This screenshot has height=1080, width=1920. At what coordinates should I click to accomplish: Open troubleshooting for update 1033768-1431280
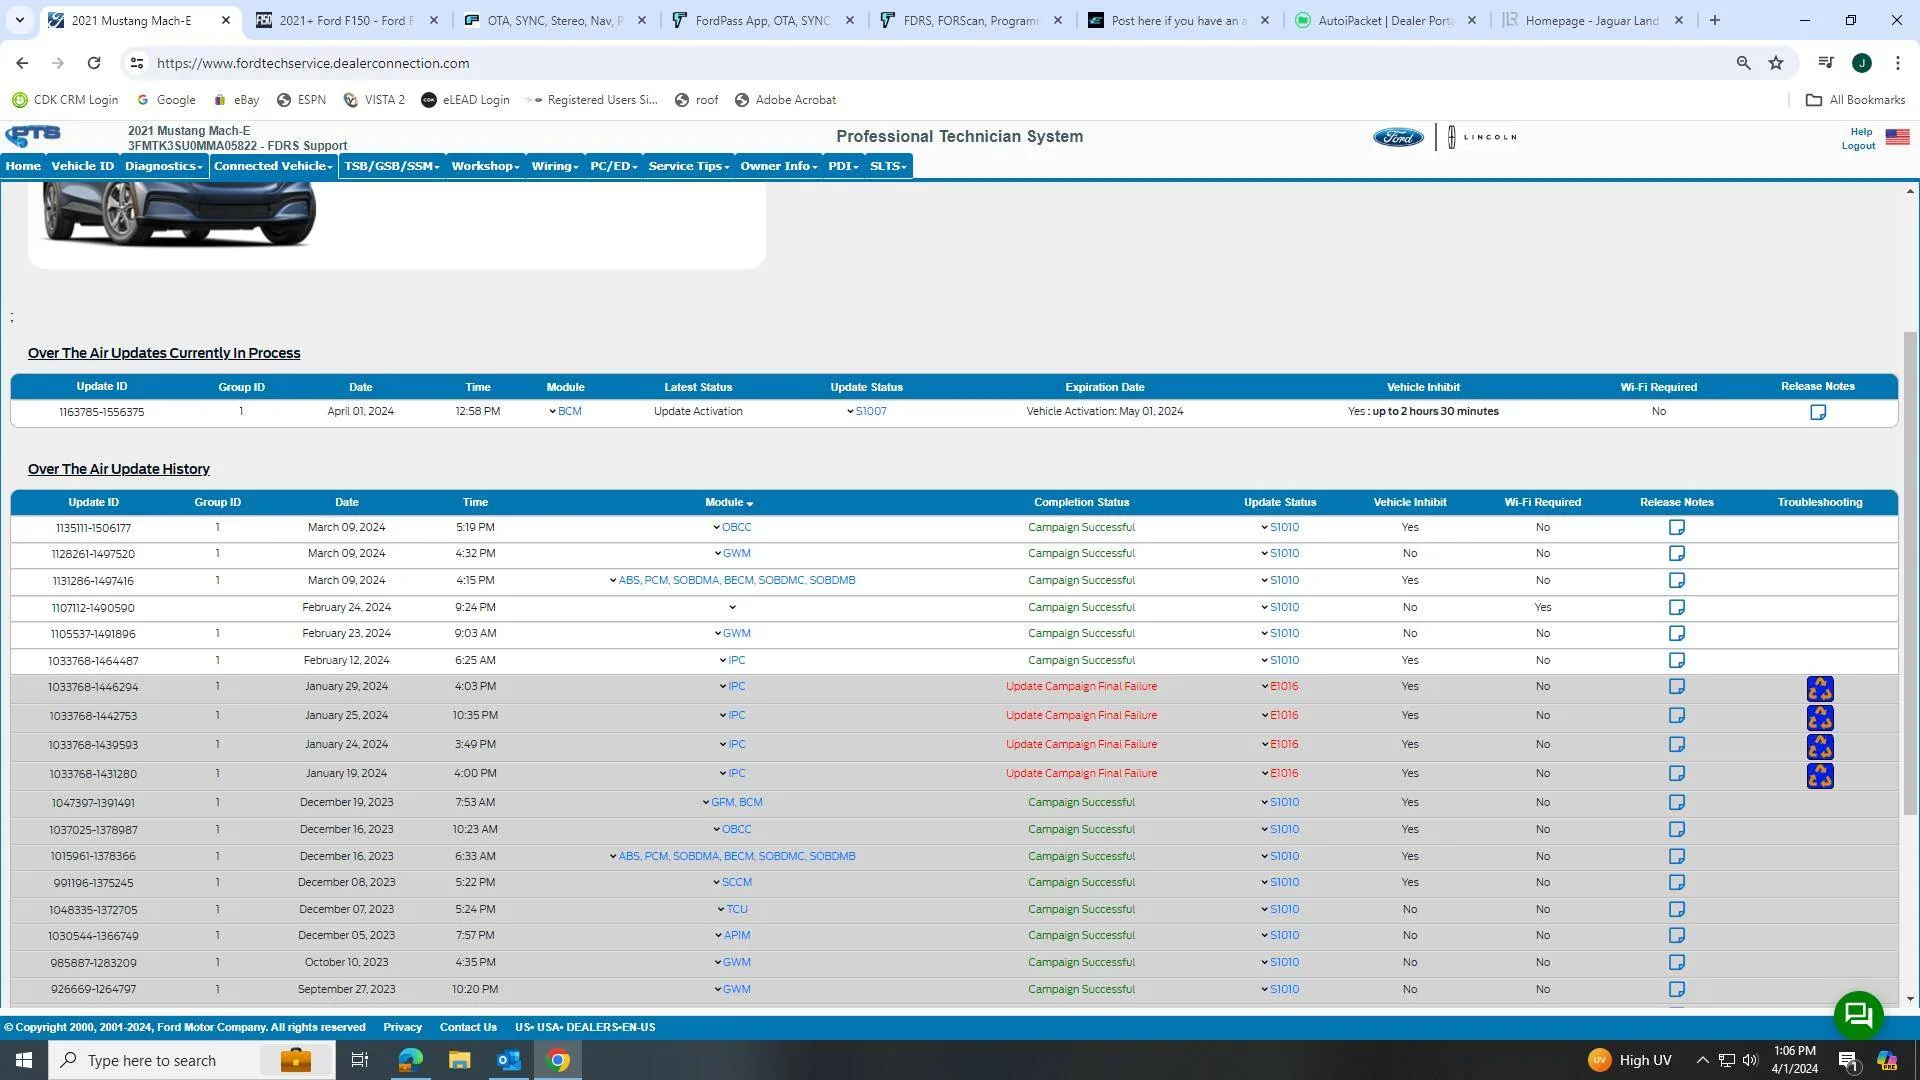coord(1820,776)
